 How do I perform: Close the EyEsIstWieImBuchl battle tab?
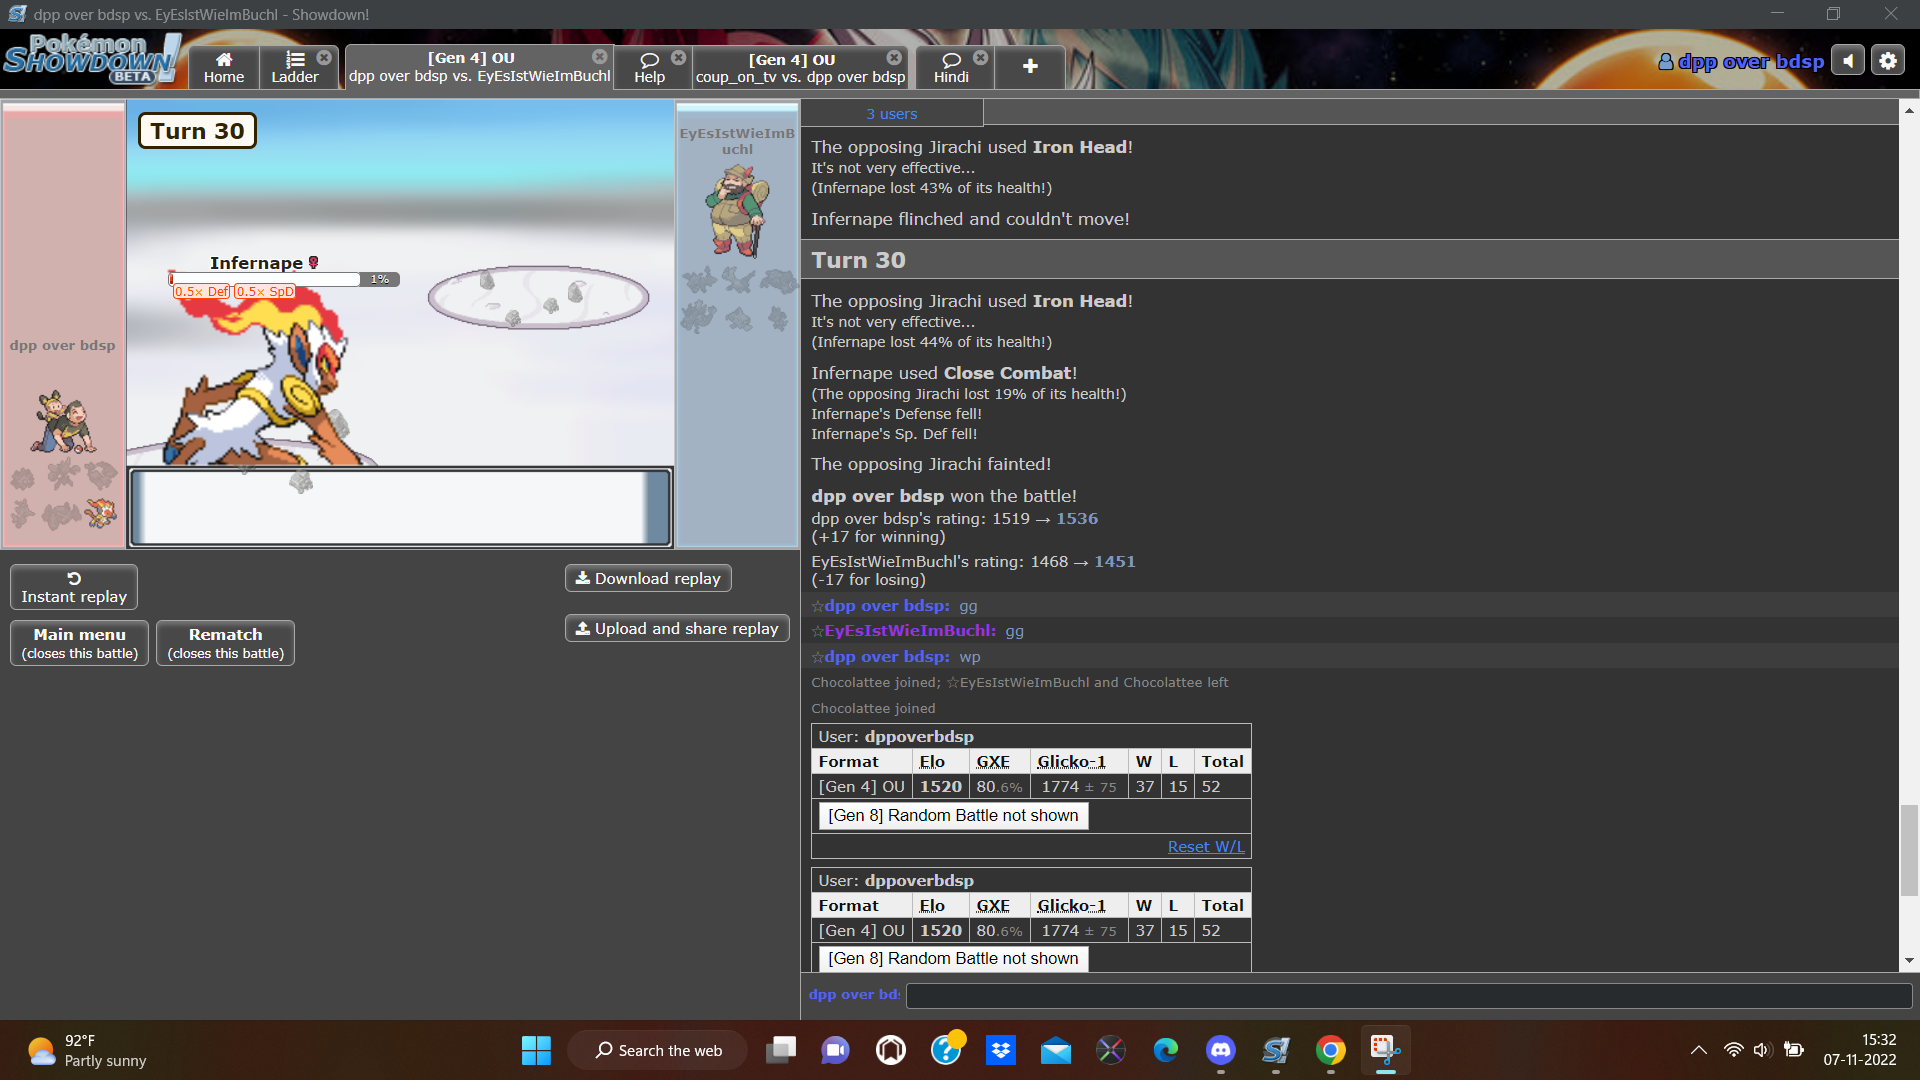599,57
